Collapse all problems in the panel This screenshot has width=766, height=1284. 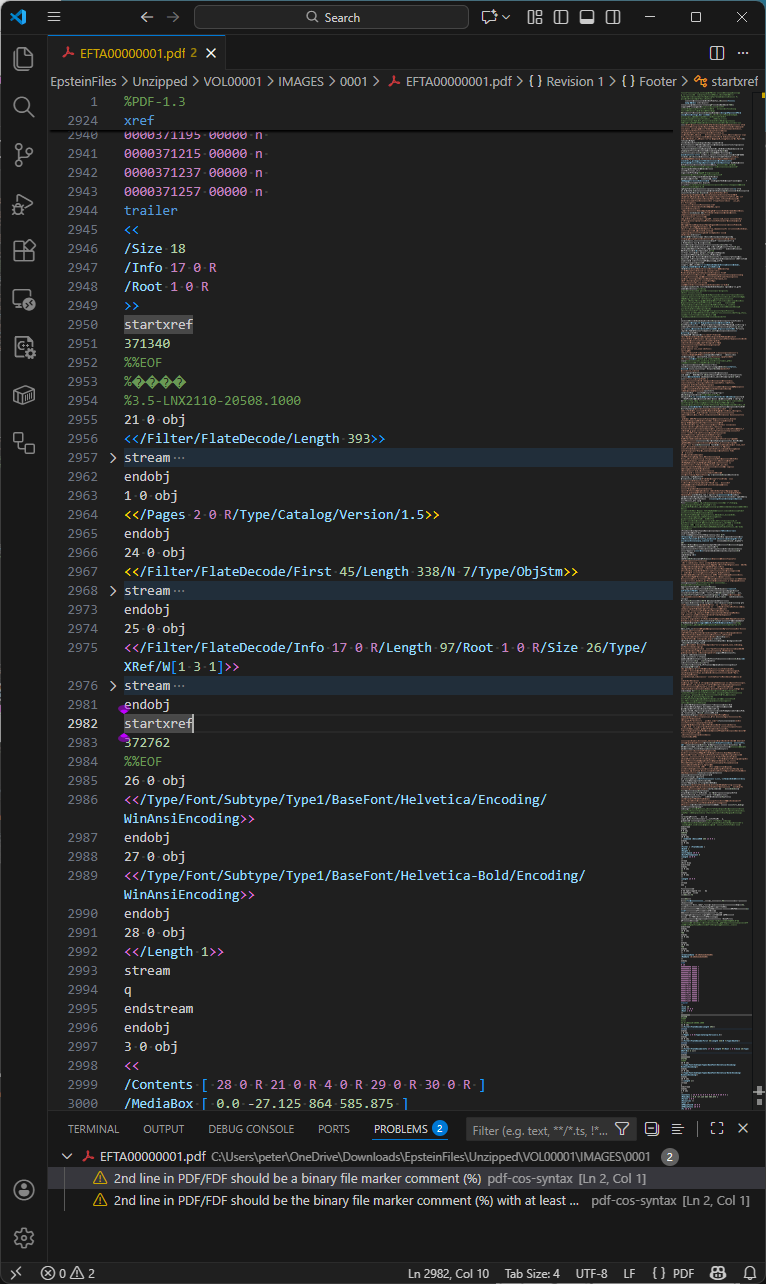652,1128
